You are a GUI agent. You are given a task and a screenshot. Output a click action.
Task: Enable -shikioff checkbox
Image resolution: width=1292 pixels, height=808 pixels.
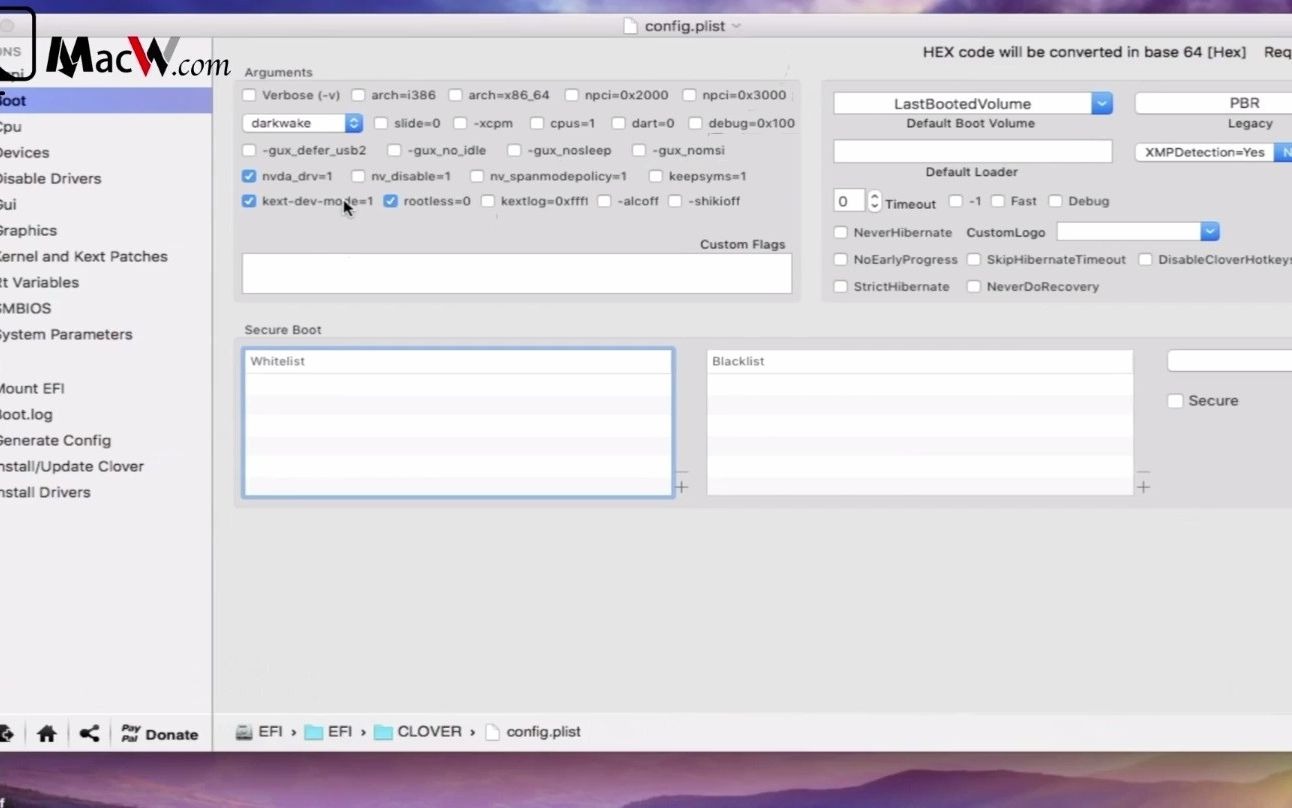coord(675,201)
